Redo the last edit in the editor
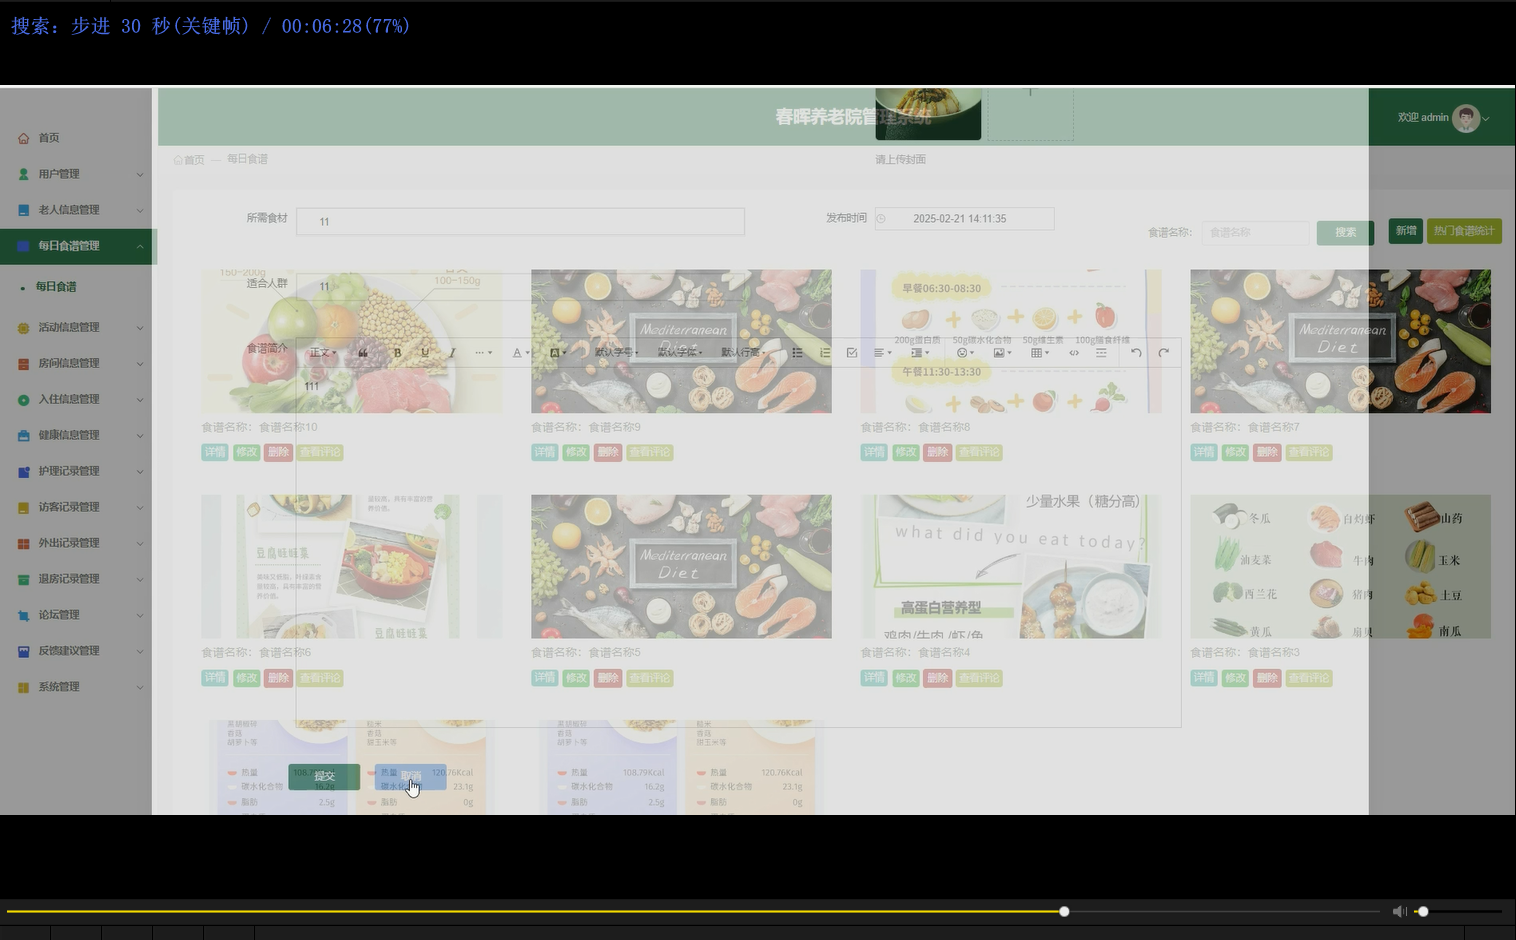The image size is (1516, 940). point(1163,353)
